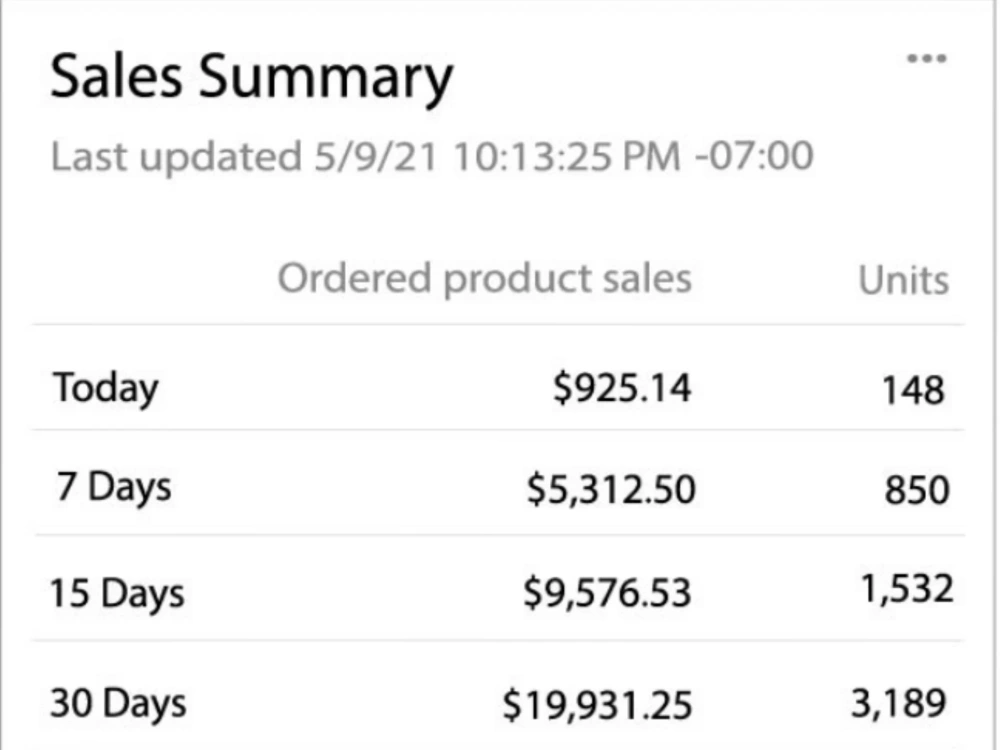The height and width of the screenshot is (750, 1000).
Task: Click the 15 Days sales $9,576.53
Action: coord(607,592)
